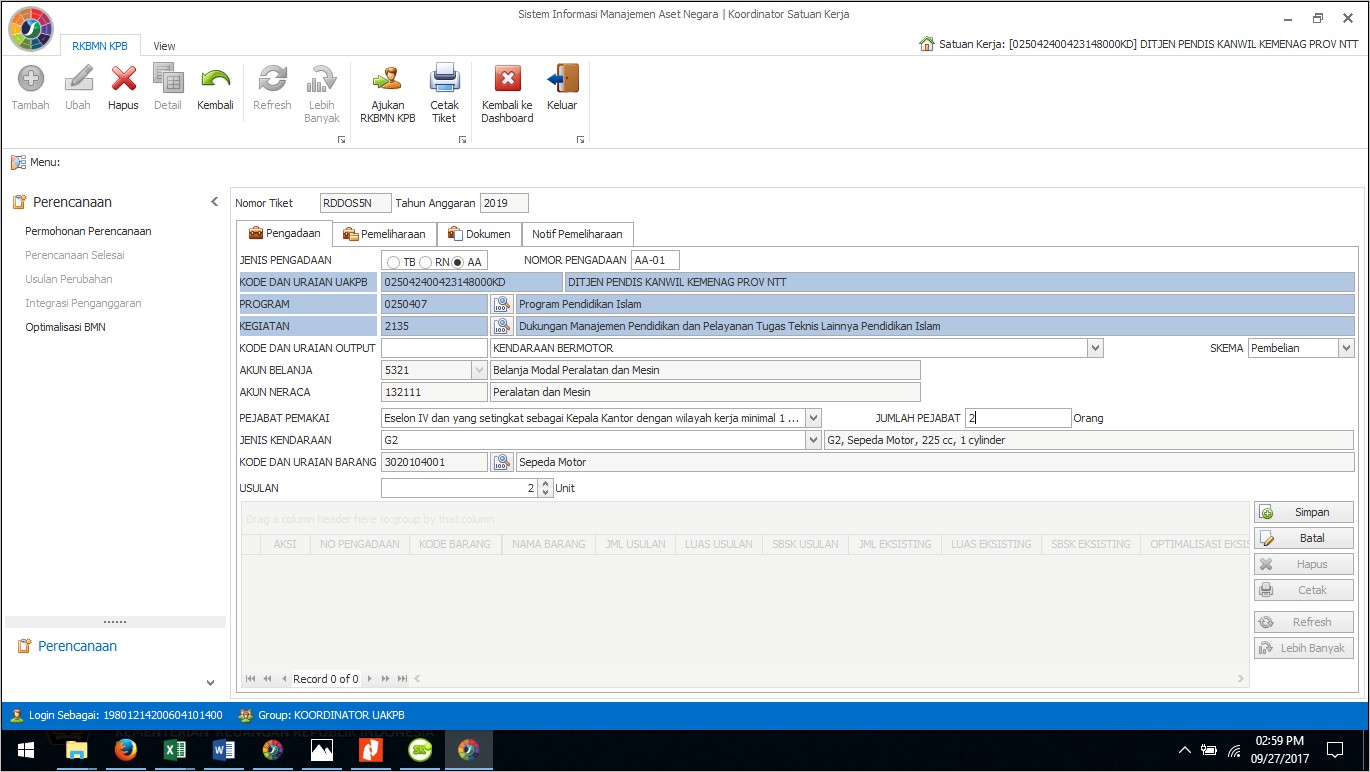Click the side-panel Cetak button
The width and height of the screenshot is (1370, 772).
(1304, 590)
